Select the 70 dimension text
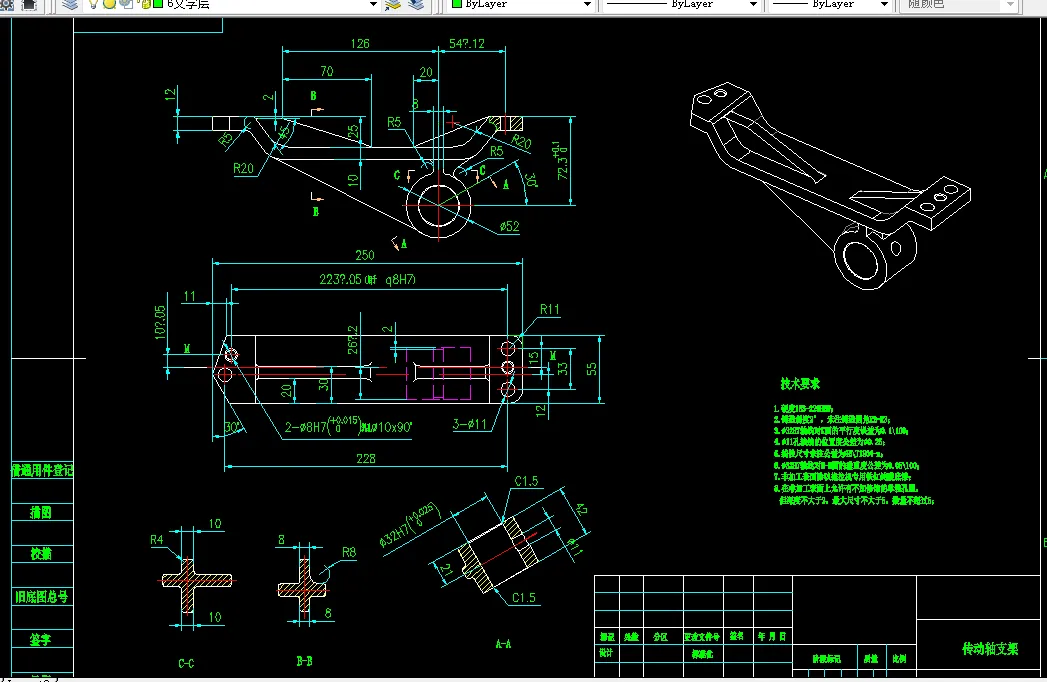 pos(327,71)
